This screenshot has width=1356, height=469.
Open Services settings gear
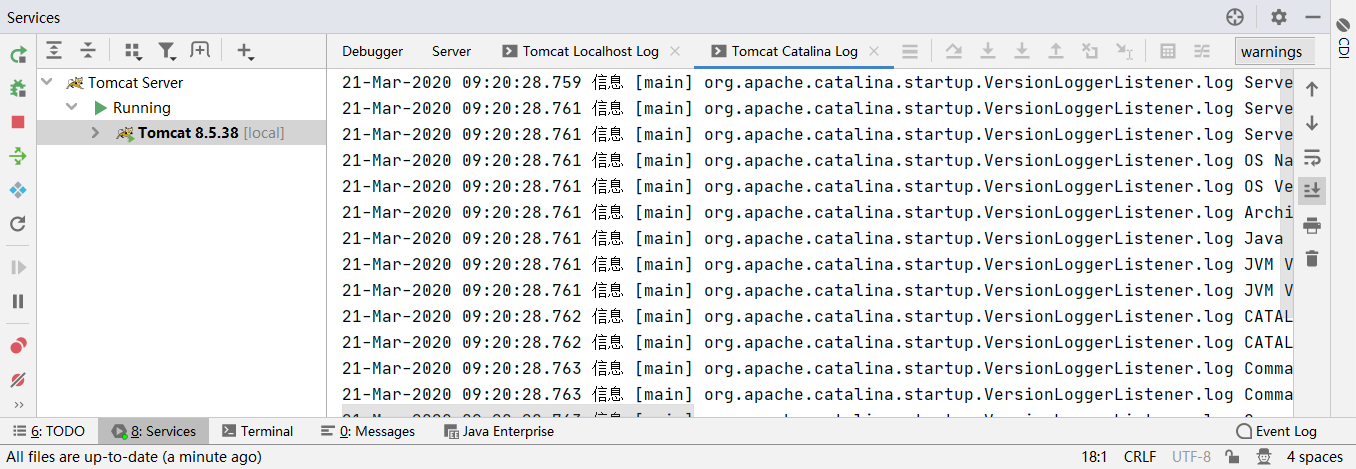coord(1278,17)
